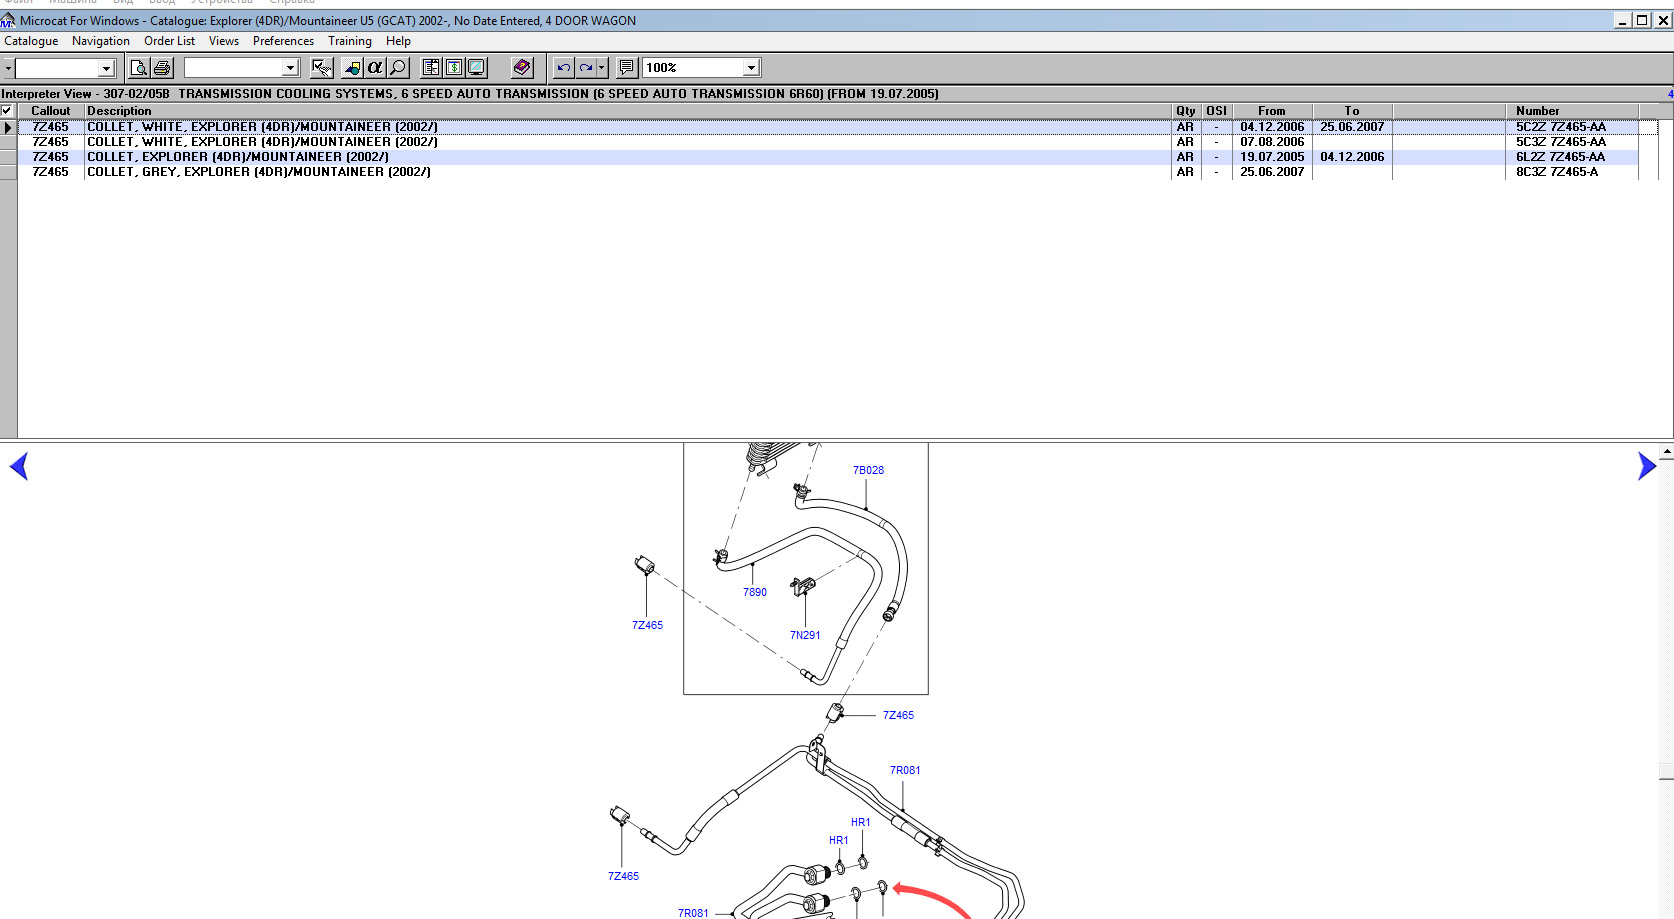The height and width of the screenshot is (919, 1674).
Task: Open the Help menu
Action: point(398,41)
